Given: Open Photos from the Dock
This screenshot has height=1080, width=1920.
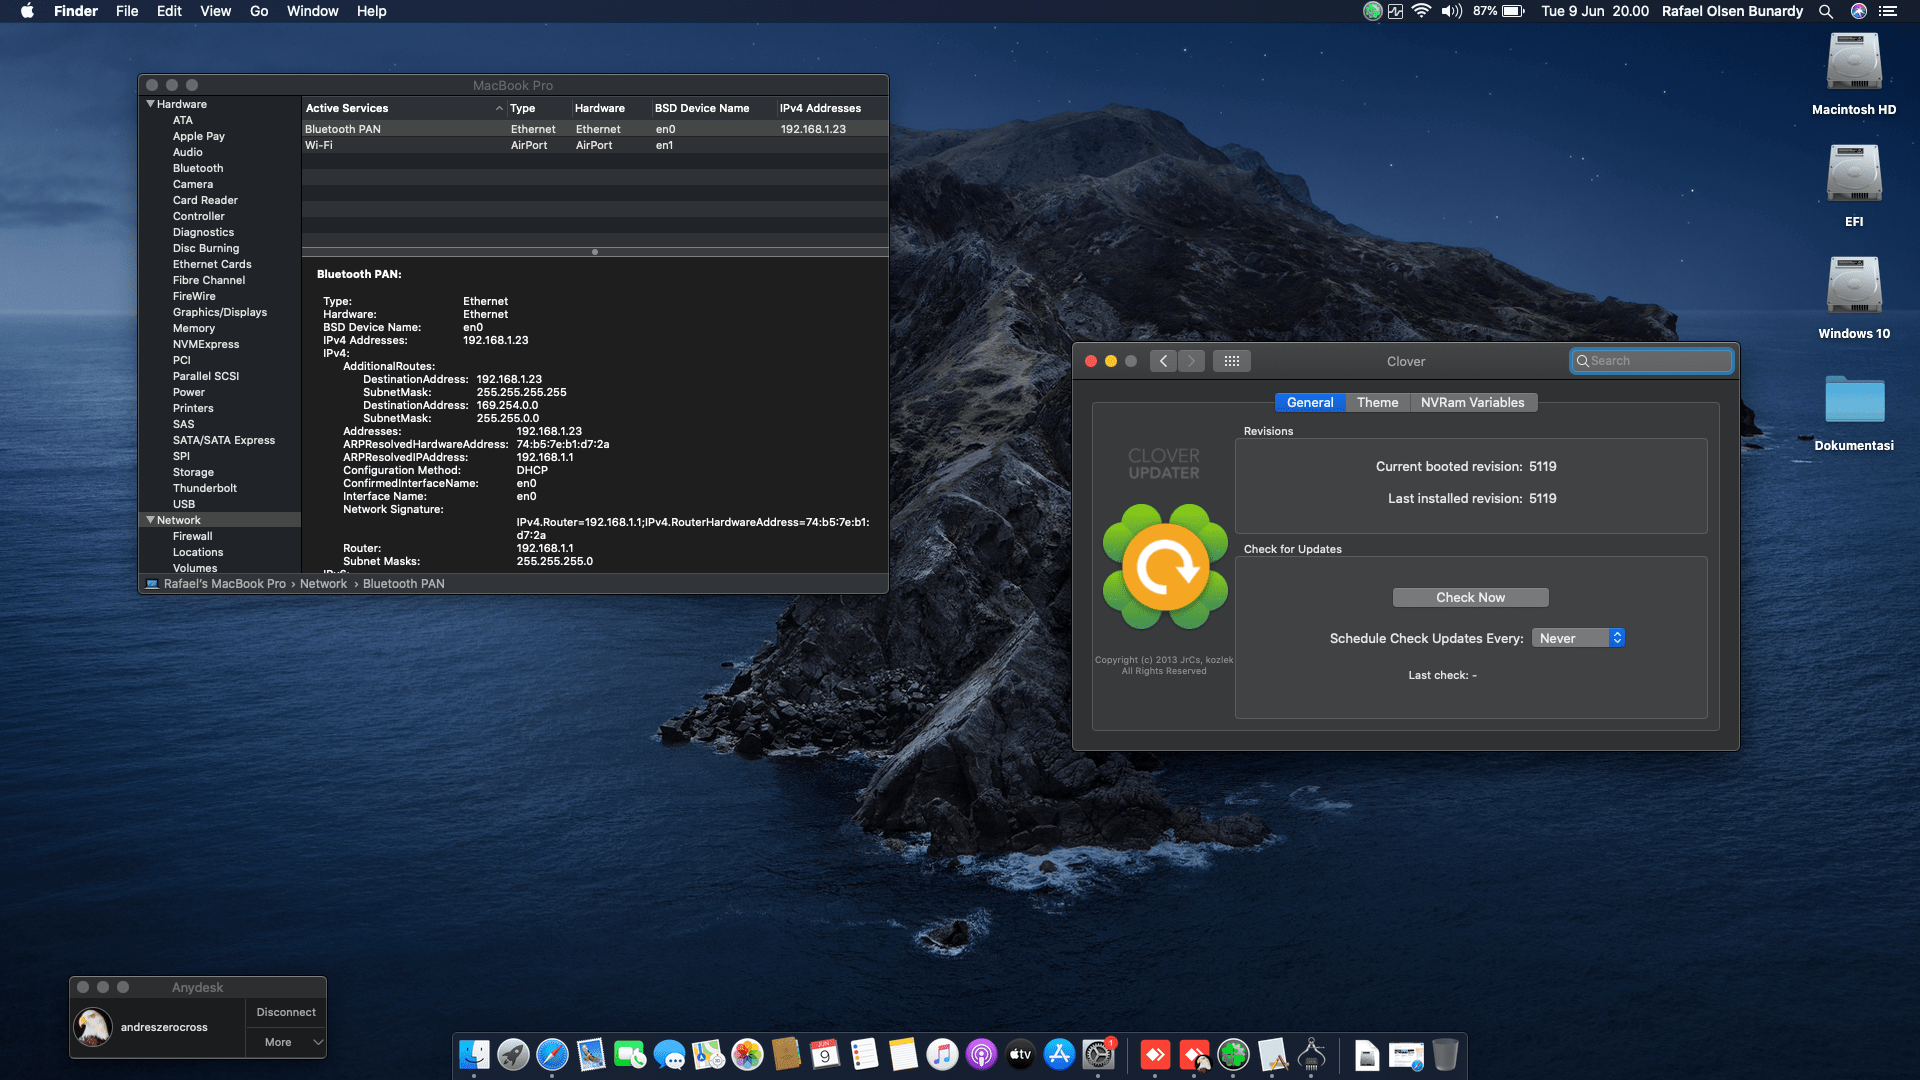Looking at the screenshot, I should (747, 1054).
